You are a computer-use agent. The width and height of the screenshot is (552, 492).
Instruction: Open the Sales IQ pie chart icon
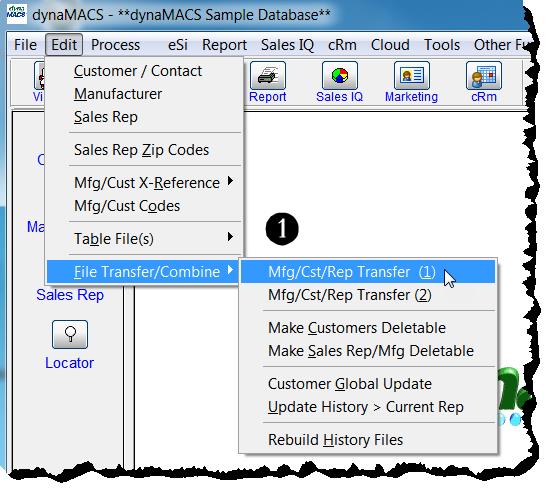340,75
